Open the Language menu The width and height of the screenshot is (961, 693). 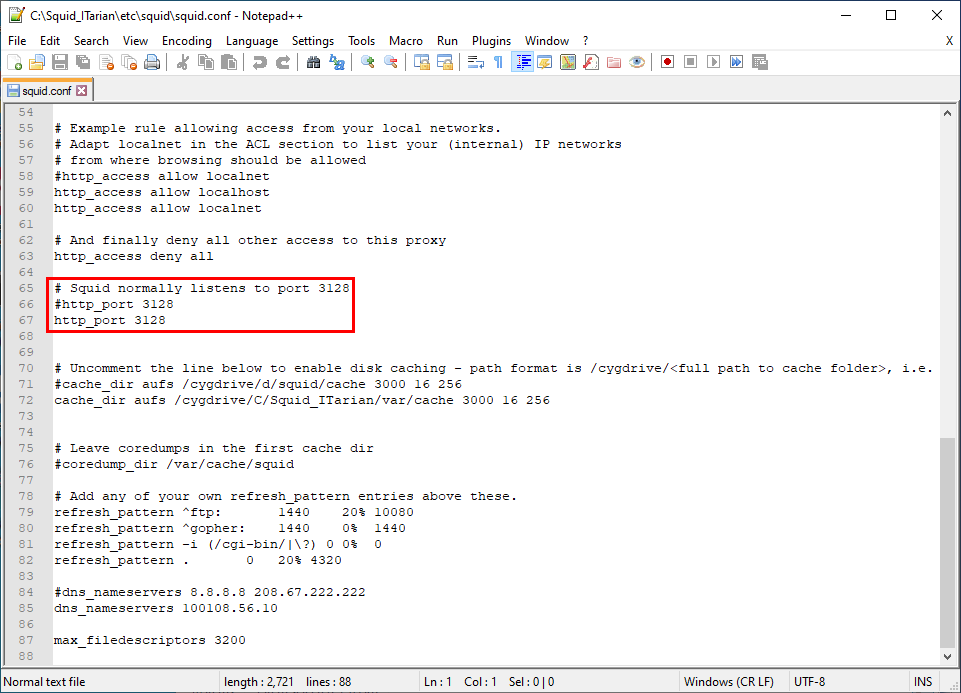252,40
